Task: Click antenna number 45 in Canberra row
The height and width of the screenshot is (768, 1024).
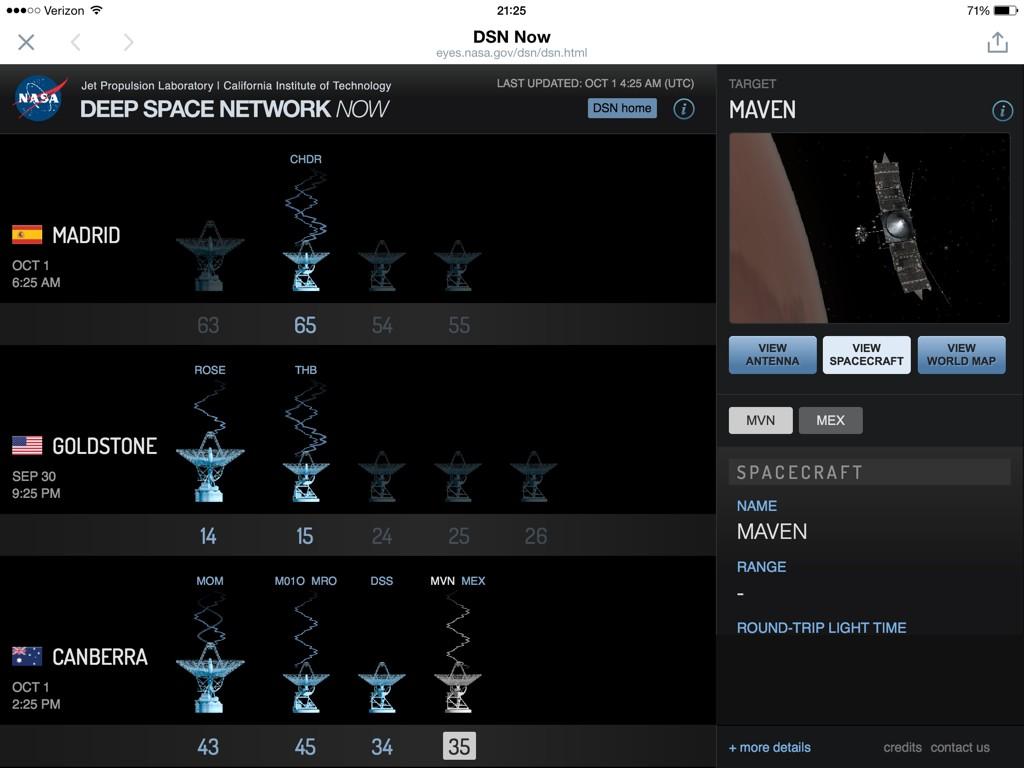Action: click(305, 747)
